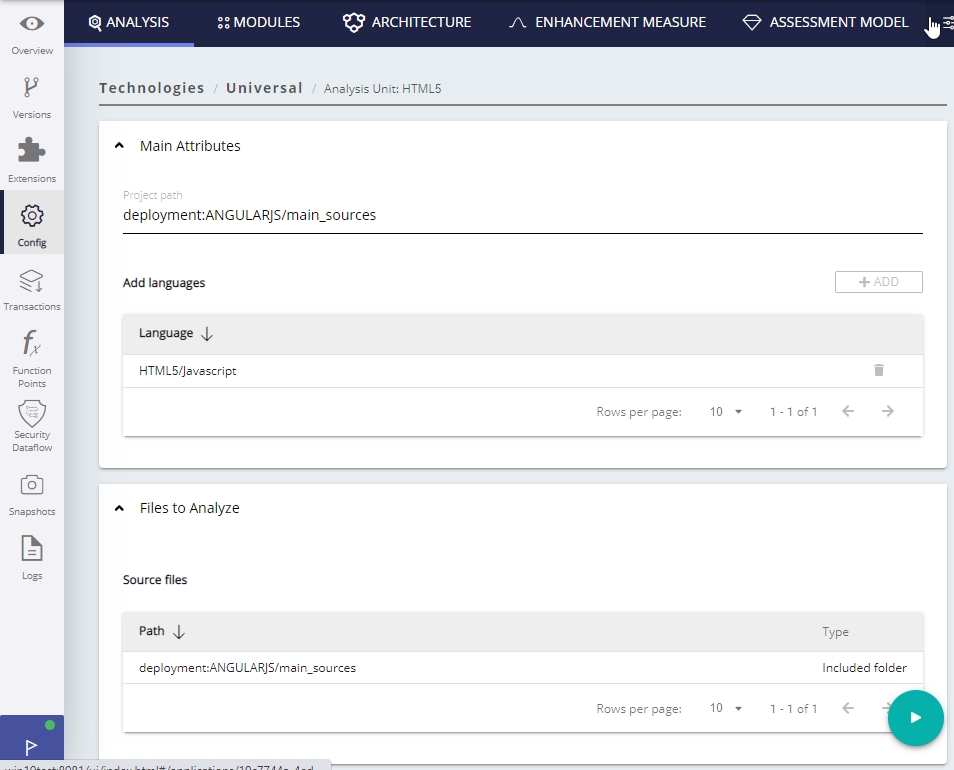Viewport: 954px width, 770px height.
Task: Click the Universal breadcrumb link
Action: point(264,88)
